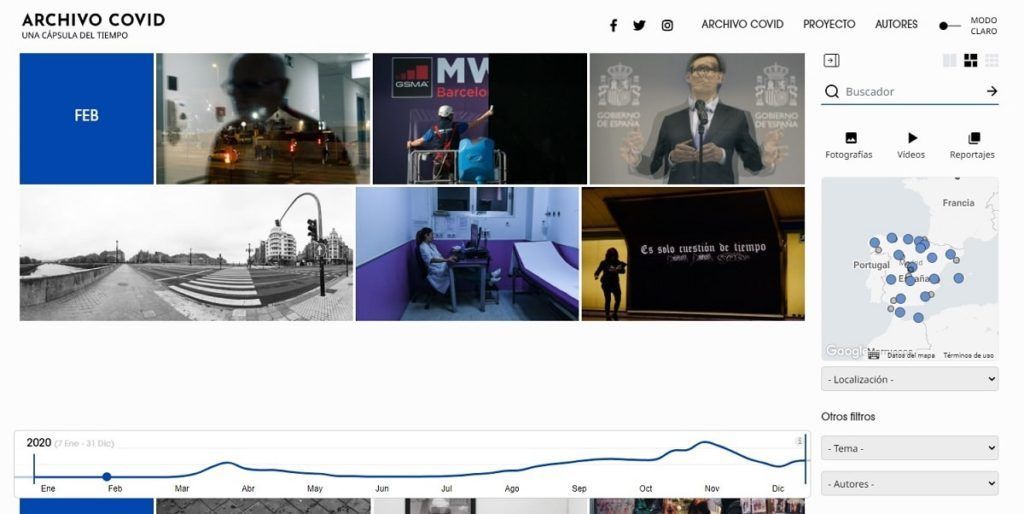Jump to Mar on the timeline
1024x514 pixels.
182,489
